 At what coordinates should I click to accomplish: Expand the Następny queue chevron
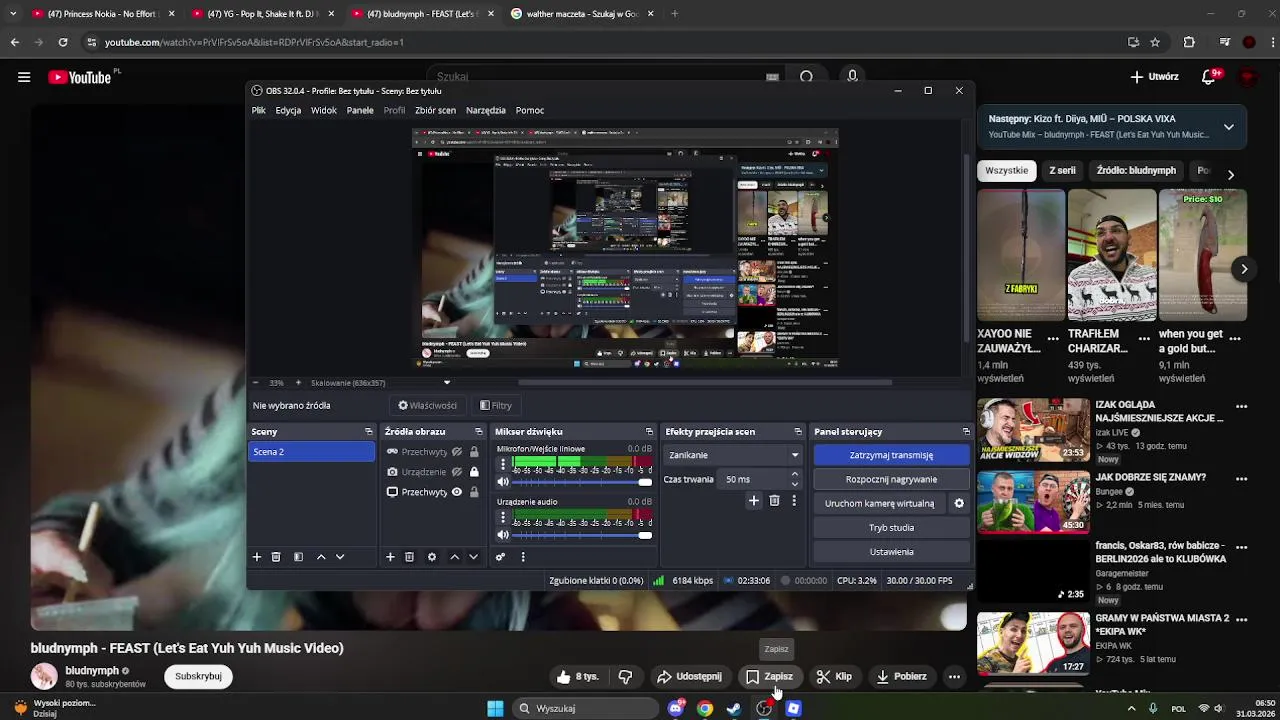coord(1228,127)
